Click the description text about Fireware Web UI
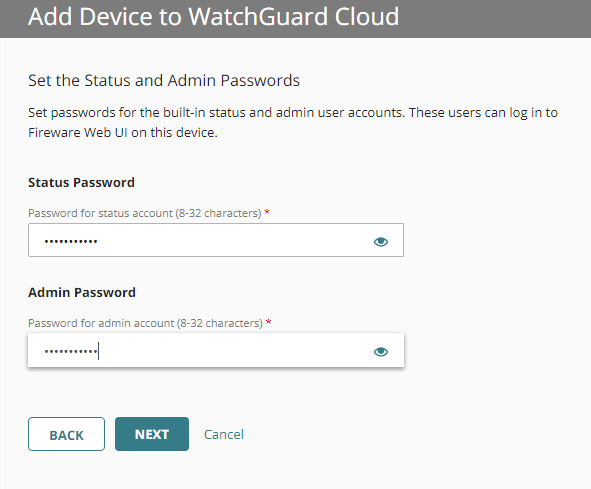Image resolution: width=591 pixels, height=489 pixels. 293,123
